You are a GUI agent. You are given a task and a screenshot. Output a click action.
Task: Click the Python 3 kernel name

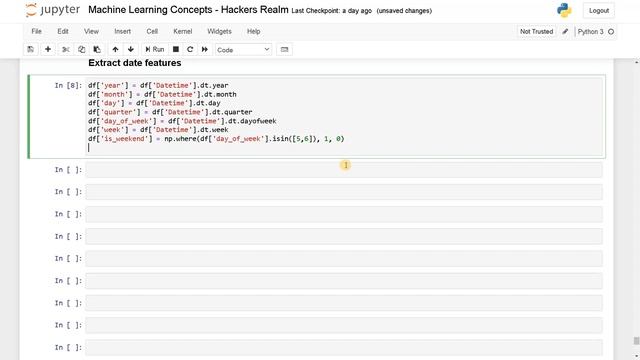pos(590,31)
